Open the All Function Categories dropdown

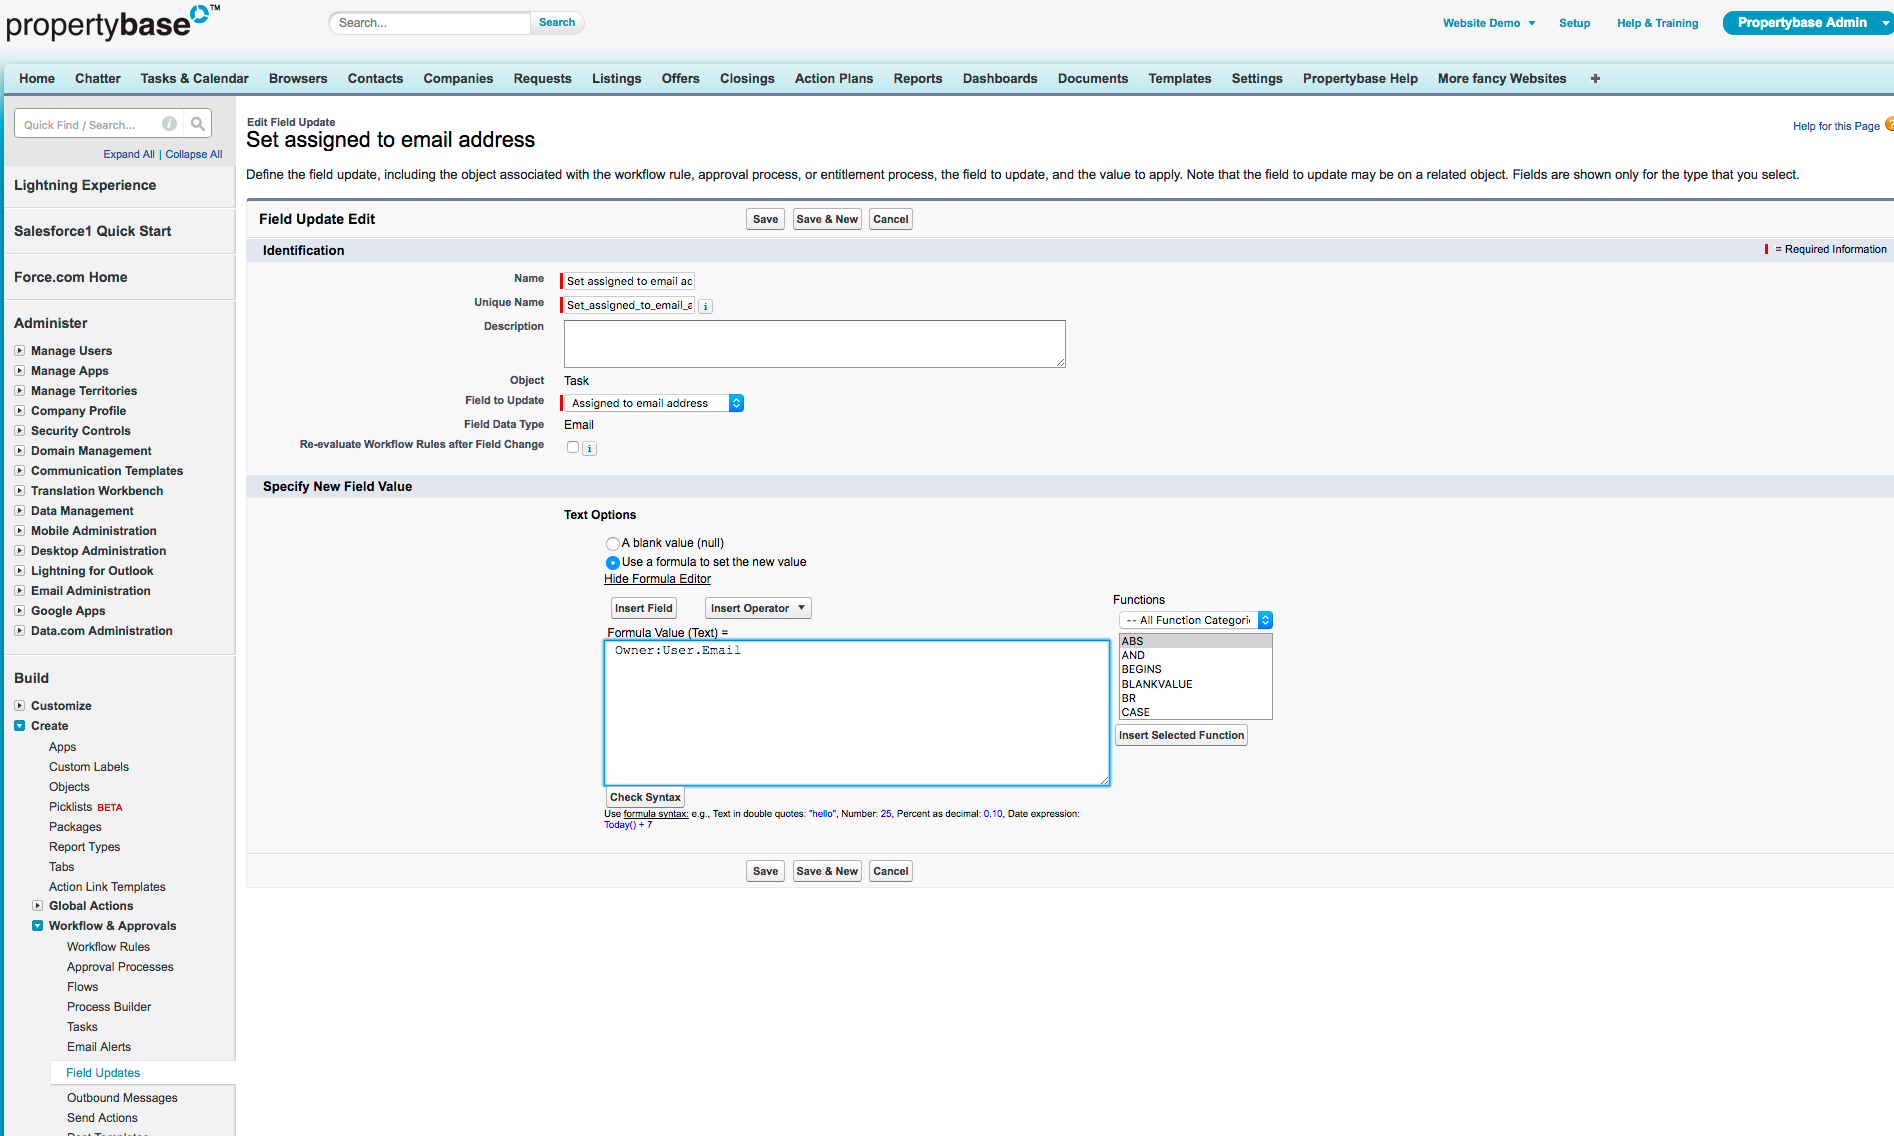[1195, 620]
